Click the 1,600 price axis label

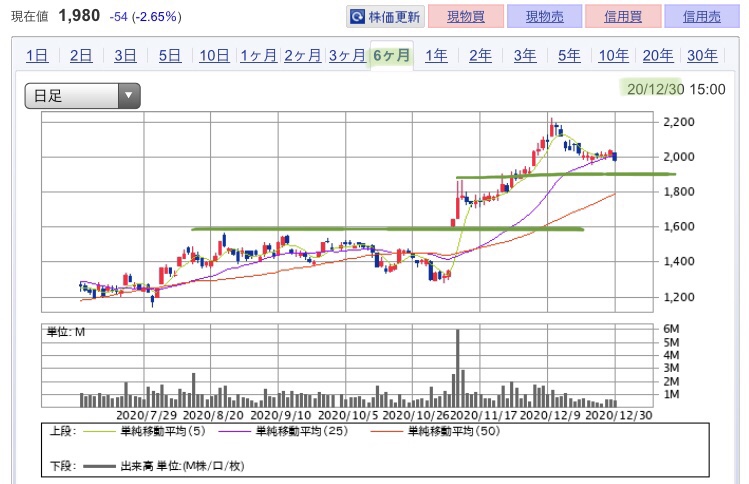click(679, 226)
